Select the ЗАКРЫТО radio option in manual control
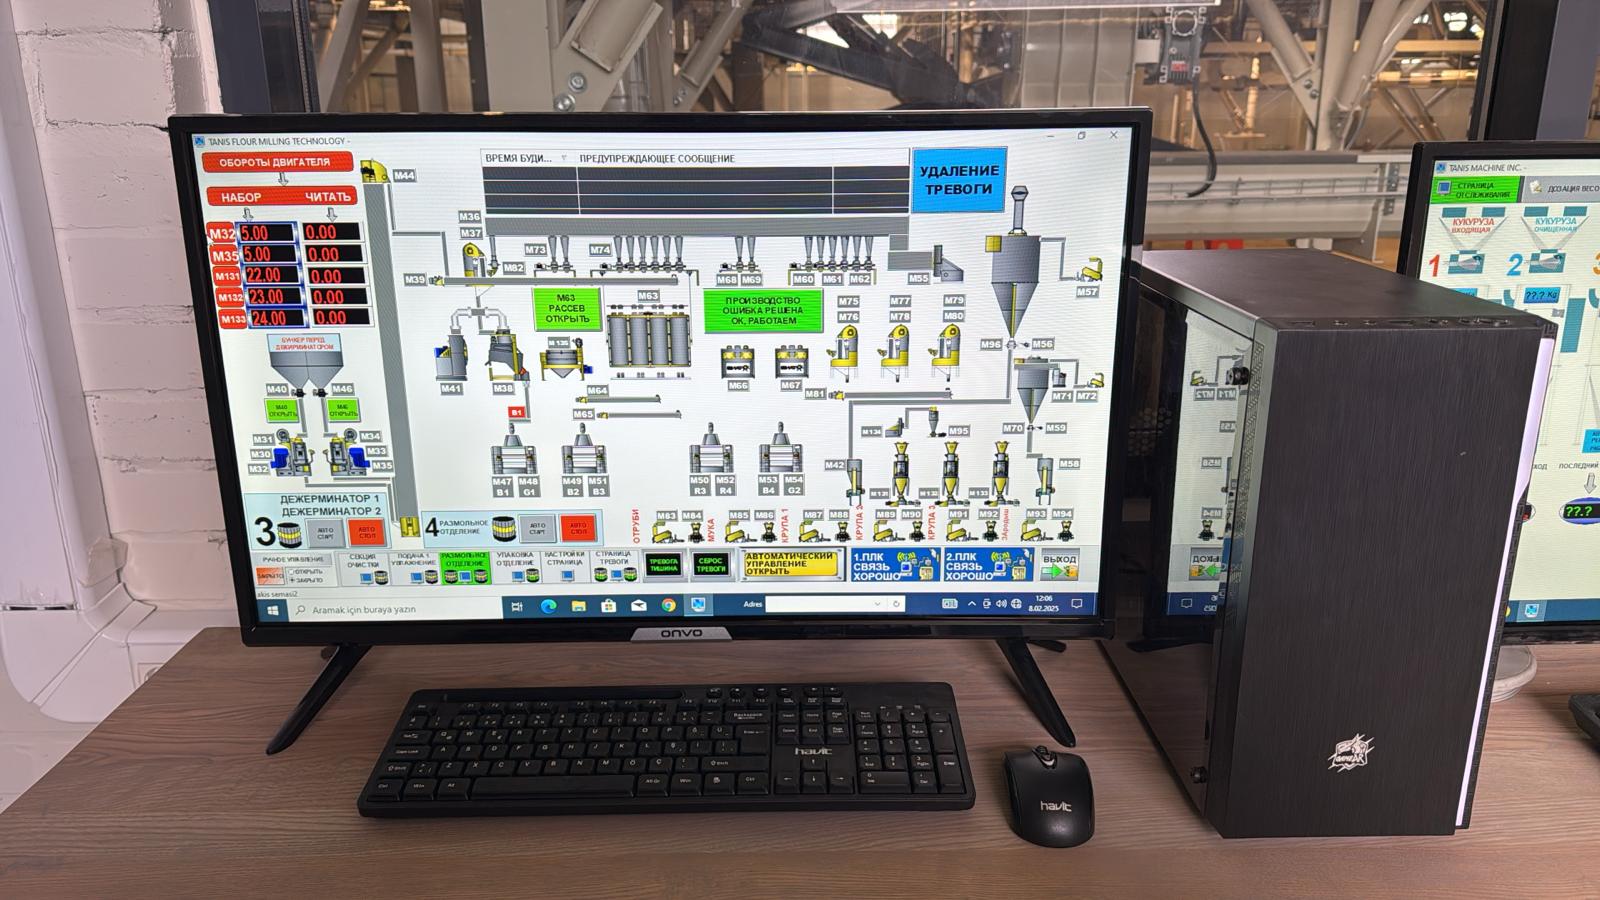1600x900 pixels. [306, 580]
